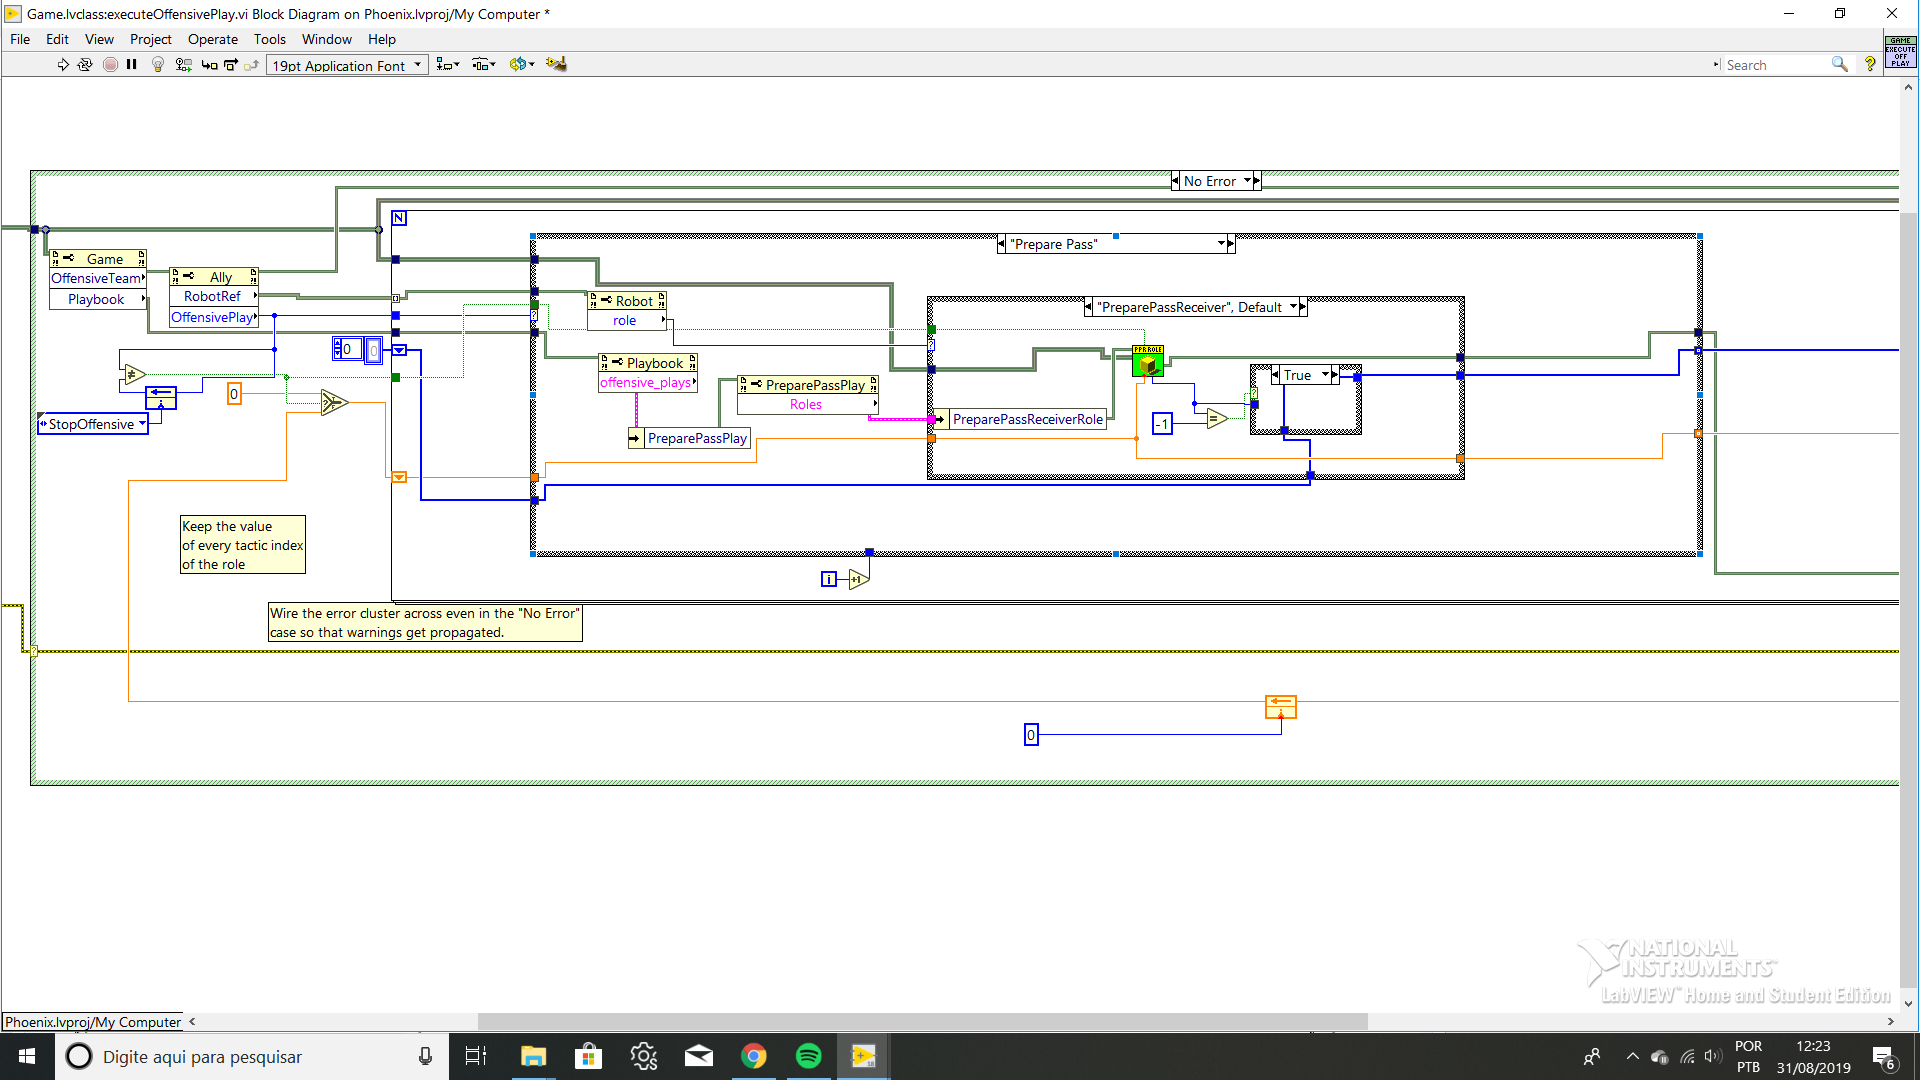Select the OffensivePlay element
The height and width of the screenshot is (1080, 1920).
[214, 317]
